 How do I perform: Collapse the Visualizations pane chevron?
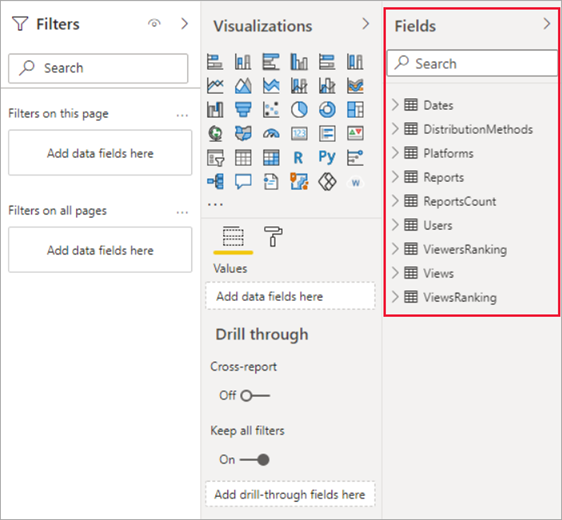click(365, 24)
